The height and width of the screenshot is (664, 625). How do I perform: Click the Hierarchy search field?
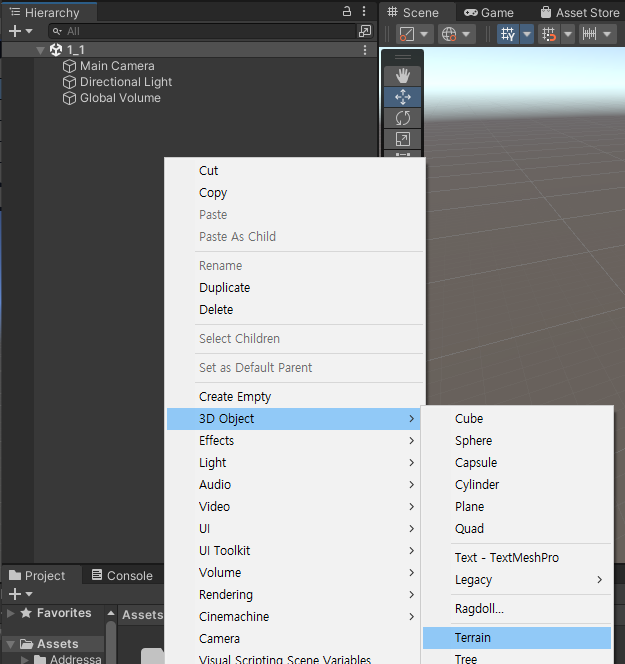[x=203, y=31]
